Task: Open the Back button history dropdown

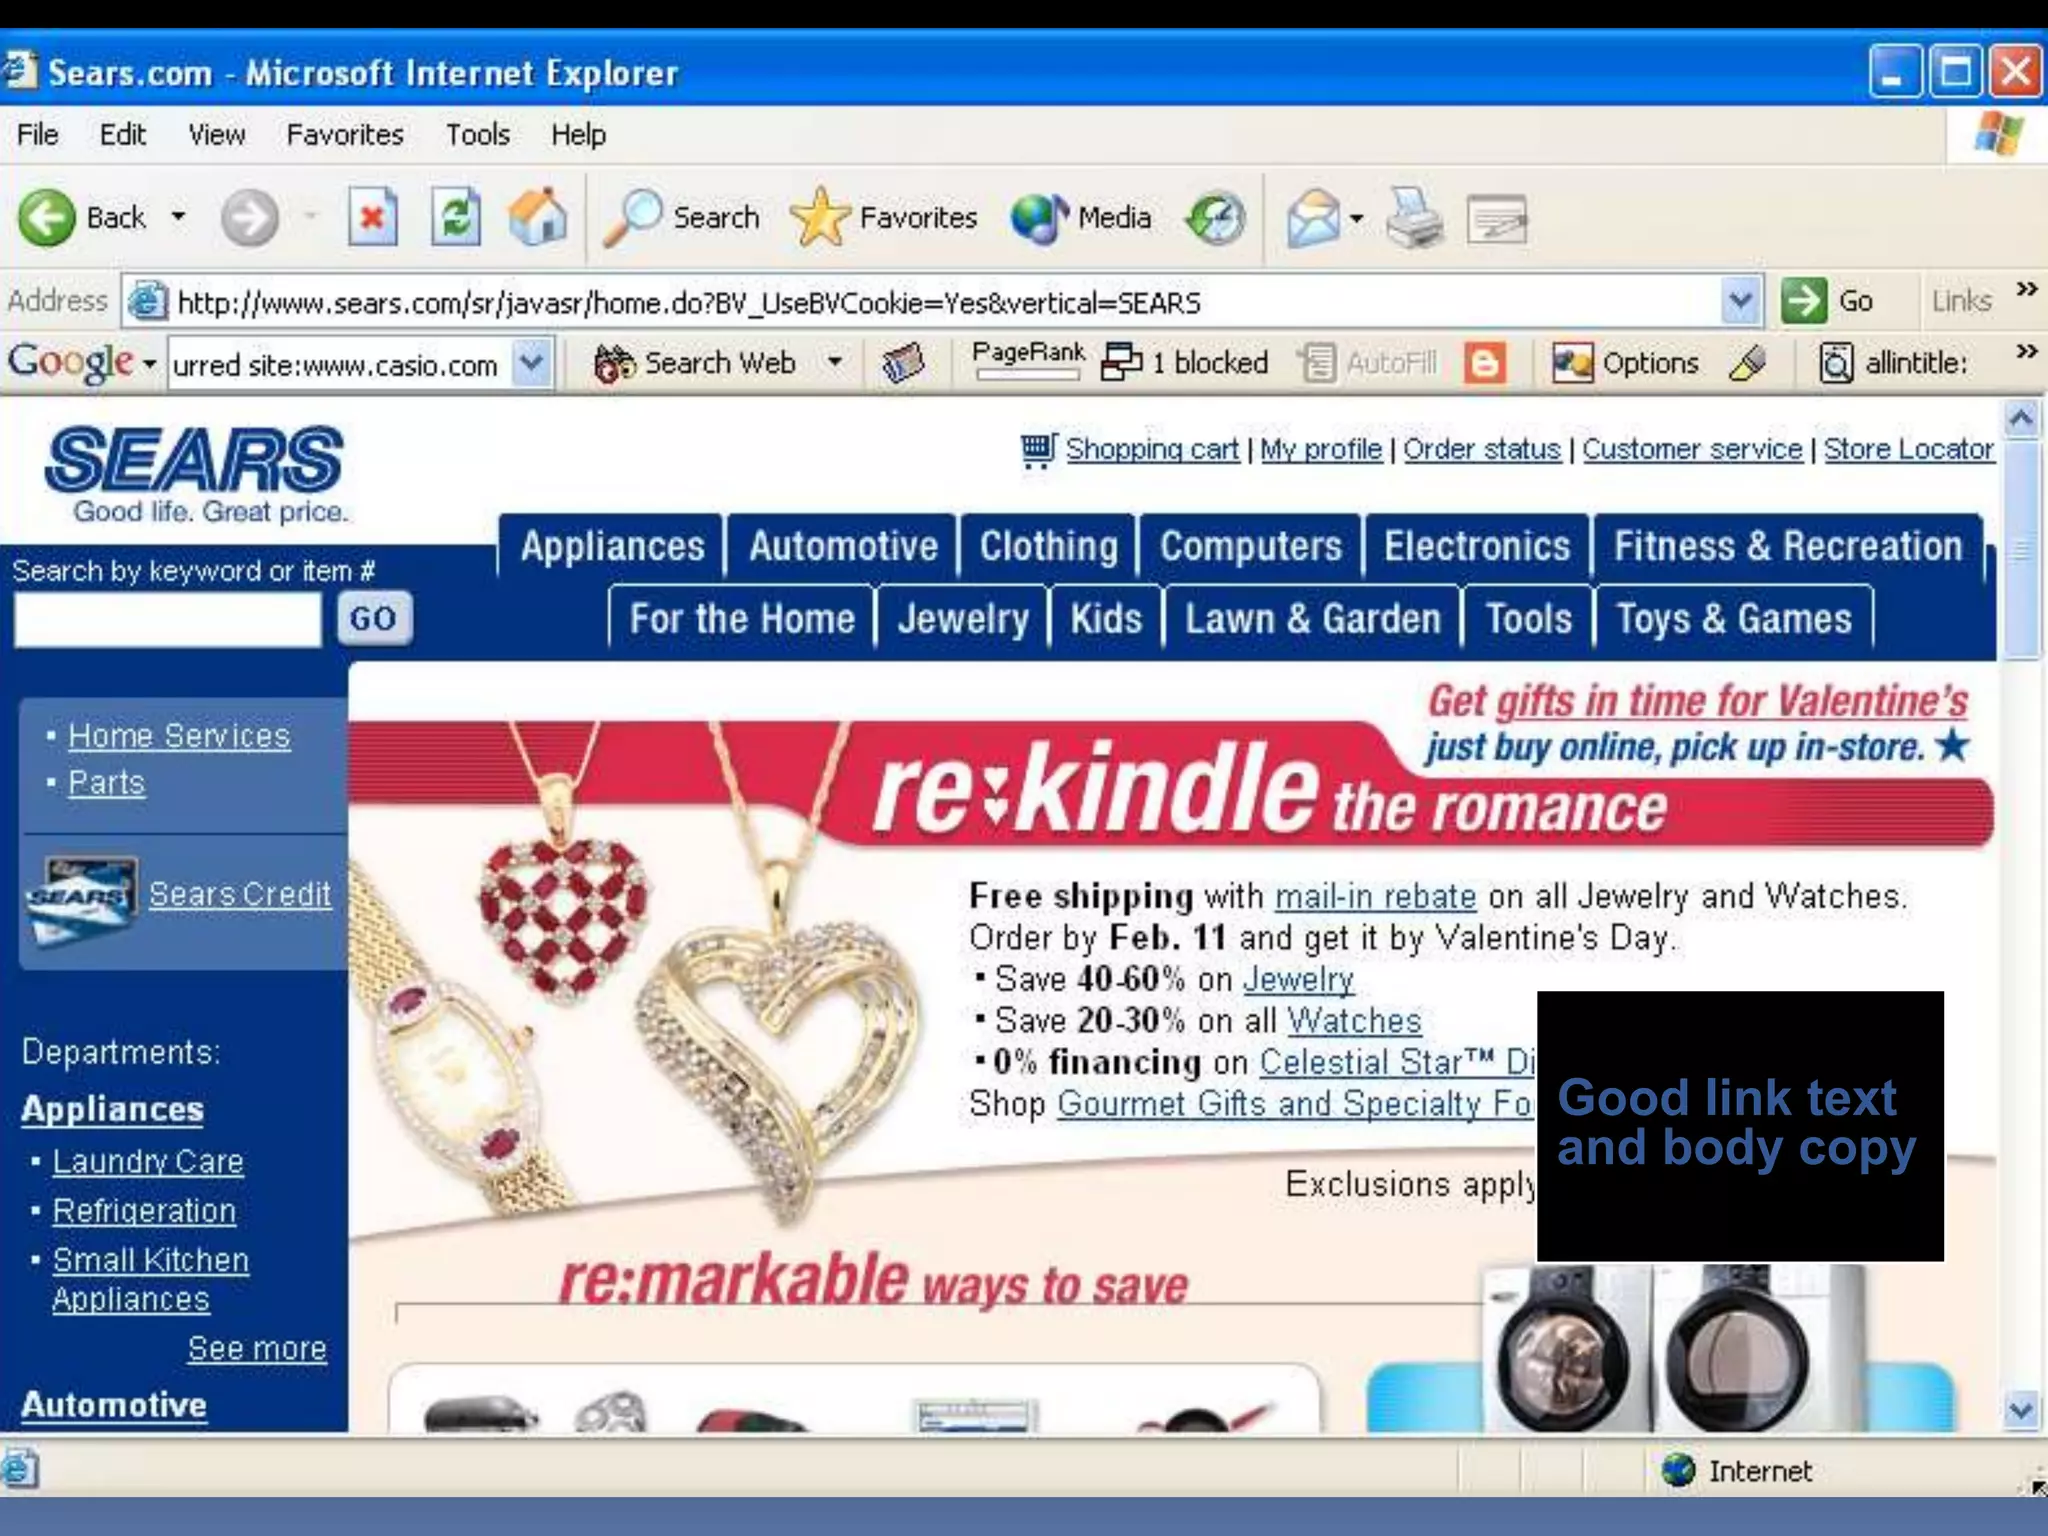Action: click(x=178, y=216)
